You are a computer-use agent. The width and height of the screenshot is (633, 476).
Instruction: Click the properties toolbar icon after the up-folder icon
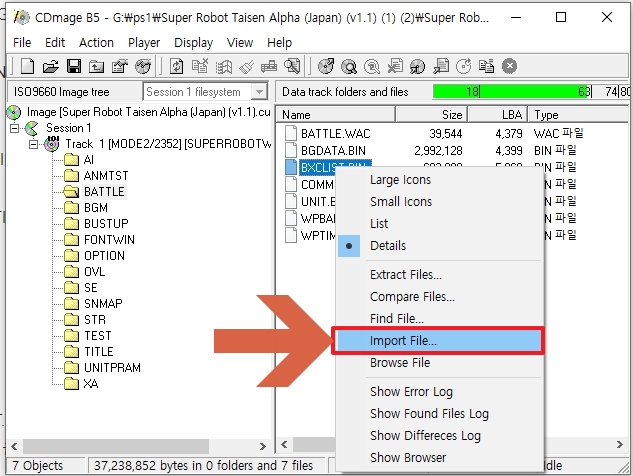tap(119, 66)
